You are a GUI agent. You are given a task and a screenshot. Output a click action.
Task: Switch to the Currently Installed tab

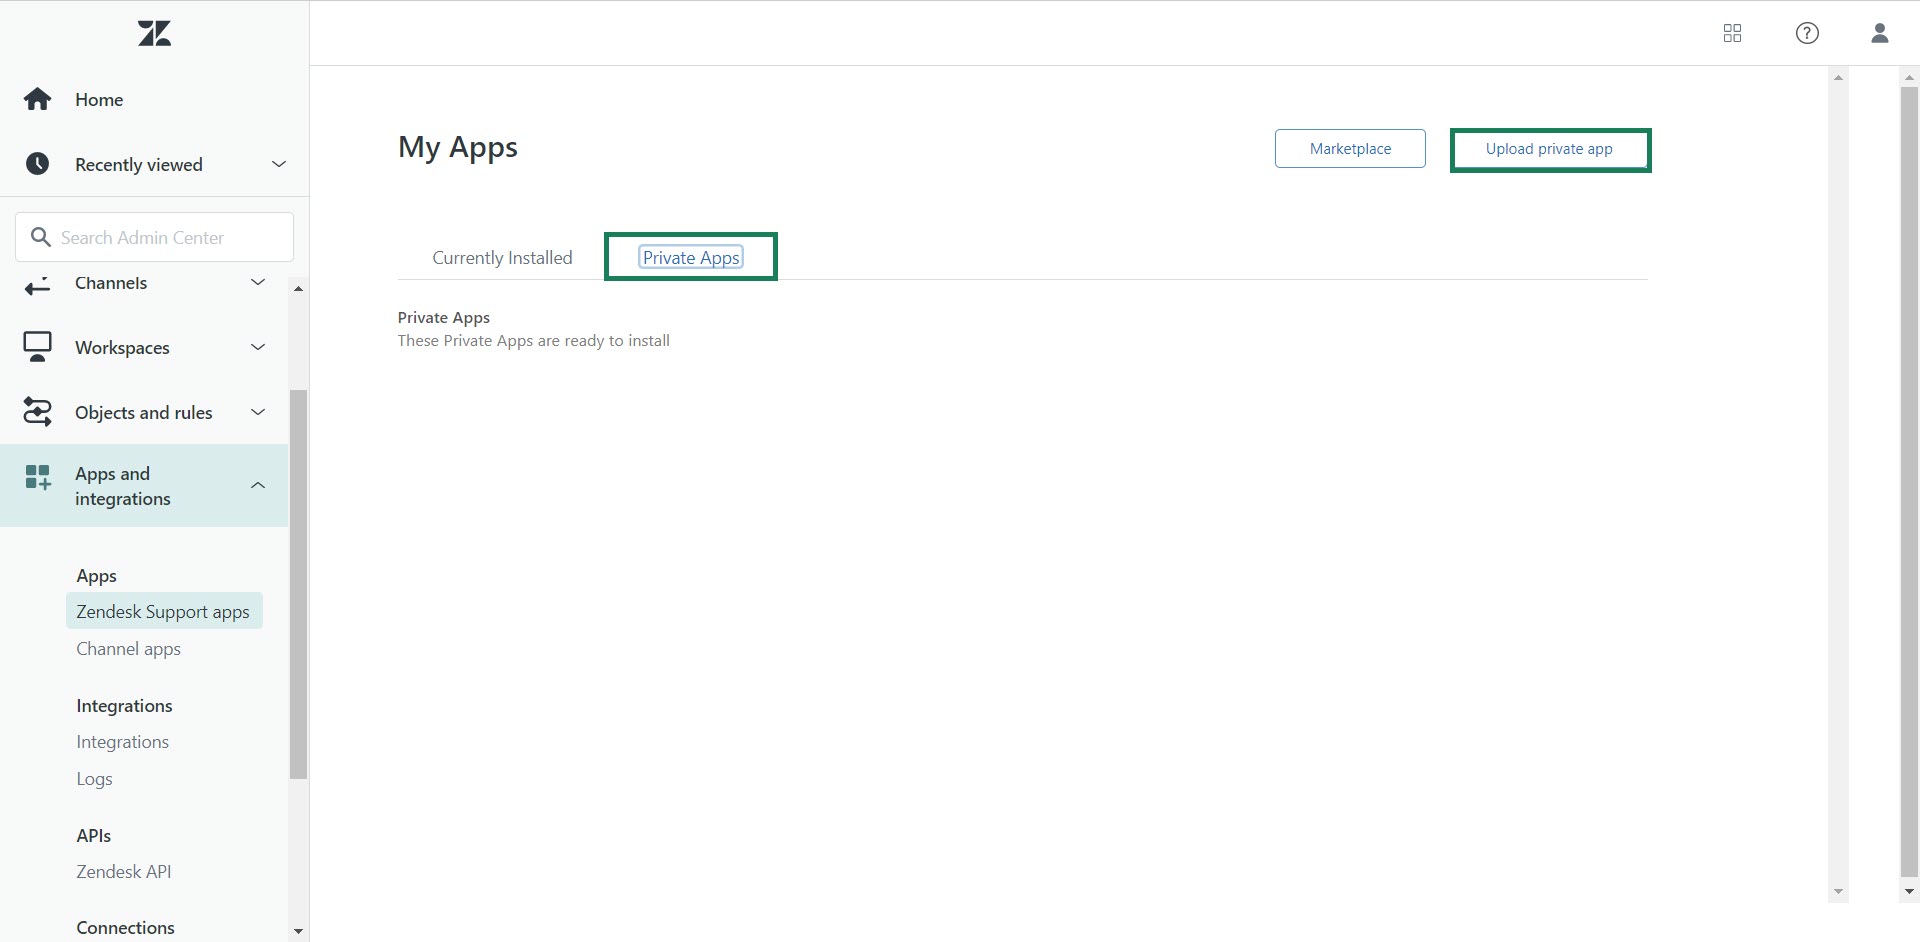502,258
